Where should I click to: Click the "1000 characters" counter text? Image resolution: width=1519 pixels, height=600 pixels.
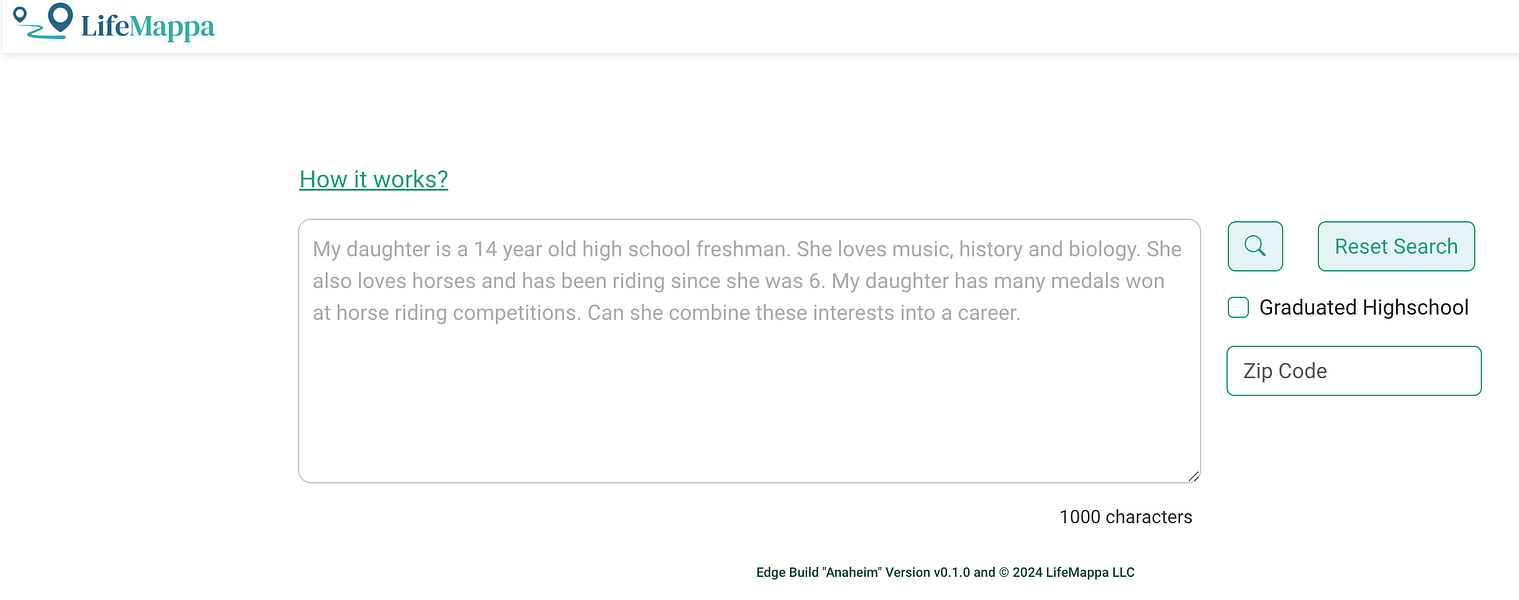point(1125,517)
